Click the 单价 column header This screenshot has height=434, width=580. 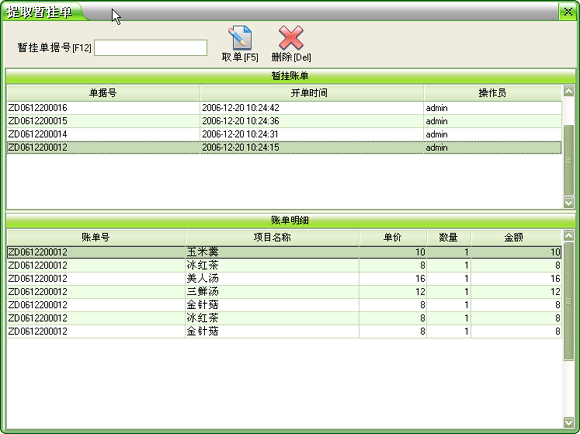pyautogui.click(x=393, y=238)
